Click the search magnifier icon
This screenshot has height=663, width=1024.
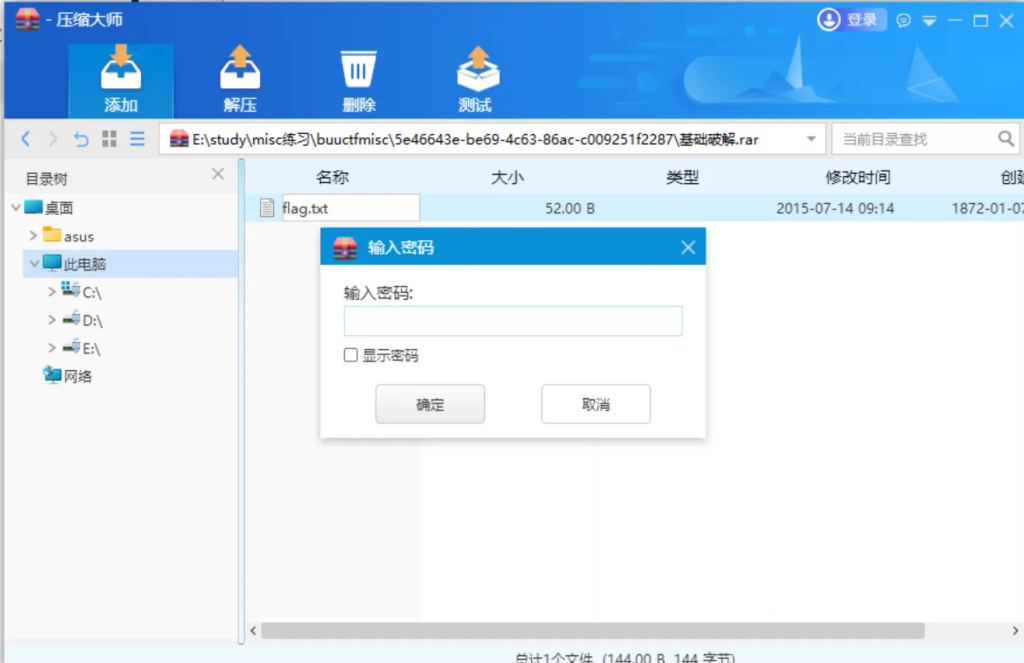tap(1006, 138)
